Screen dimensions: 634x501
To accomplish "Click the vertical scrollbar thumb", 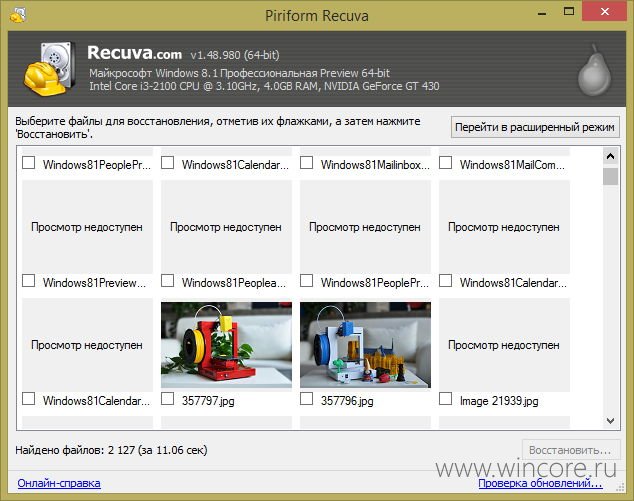I will pyautogui.click(x=610, y=176).
